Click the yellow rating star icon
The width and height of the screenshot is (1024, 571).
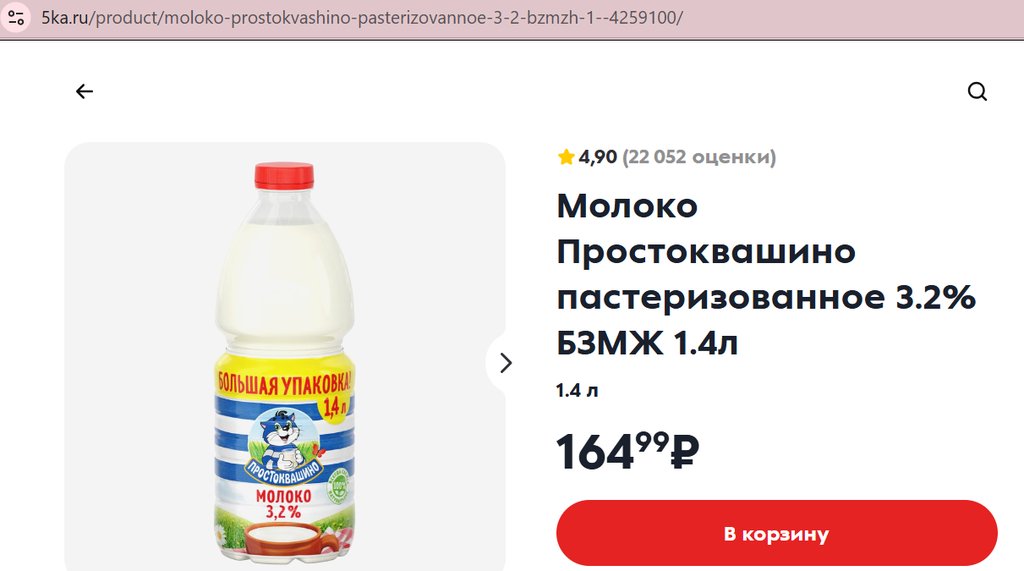pos(566,157)
